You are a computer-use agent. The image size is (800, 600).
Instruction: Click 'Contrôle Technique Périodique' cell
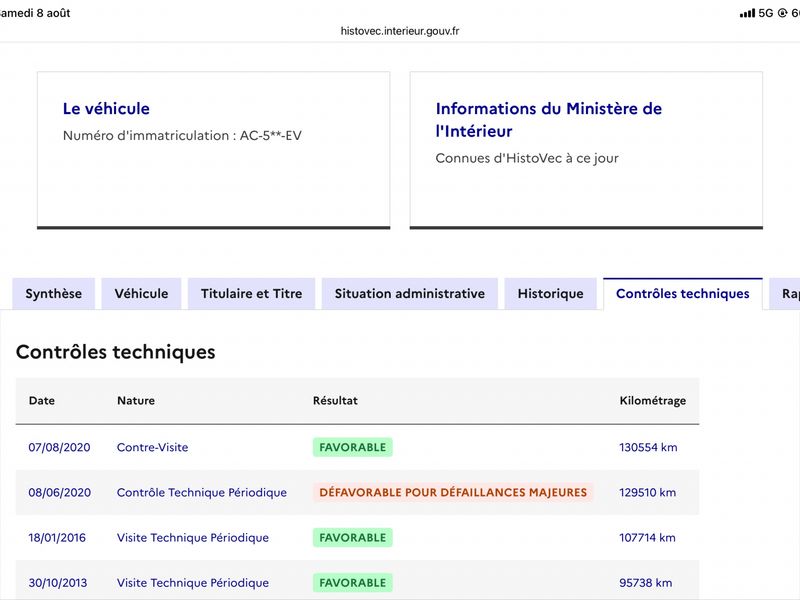click(202, 493)
